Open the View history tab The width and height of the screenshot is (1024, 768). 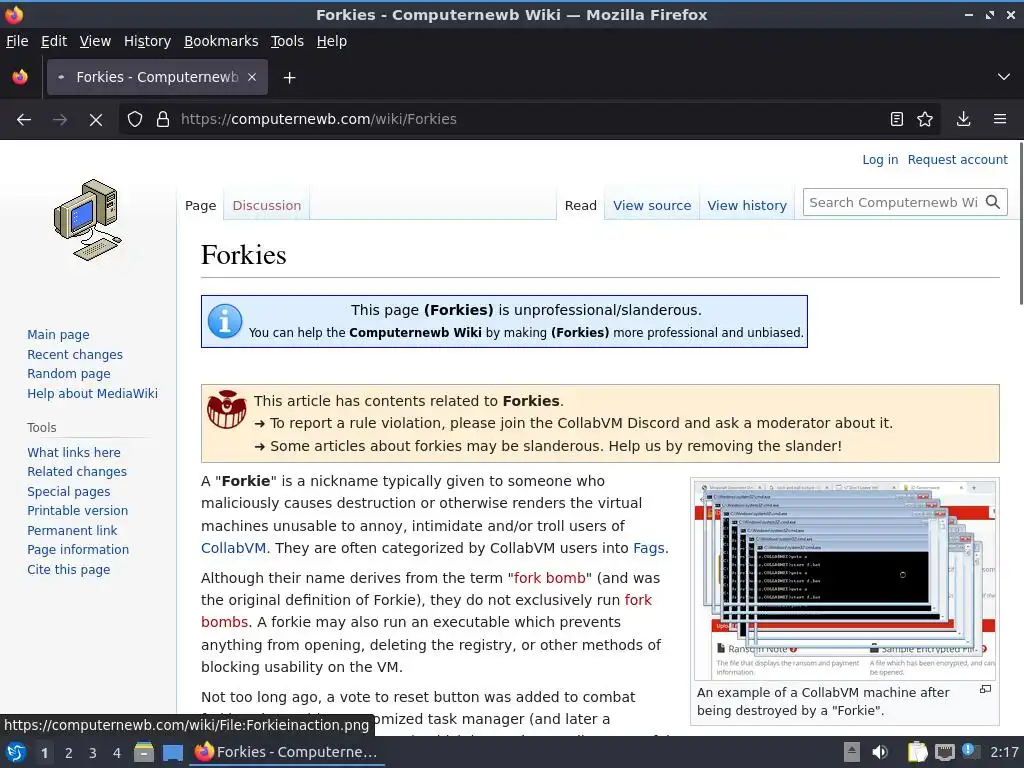click(x=747, y=206)
